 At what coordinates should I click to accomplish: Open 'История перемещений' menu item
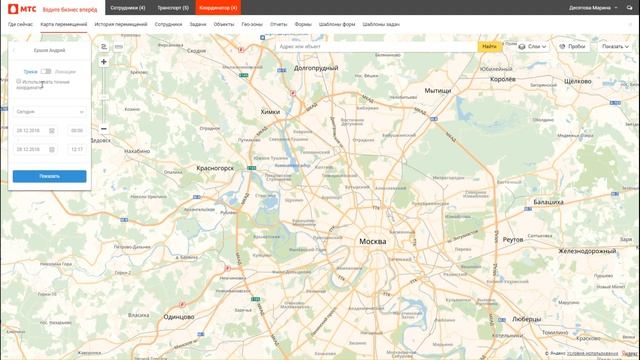121,24
